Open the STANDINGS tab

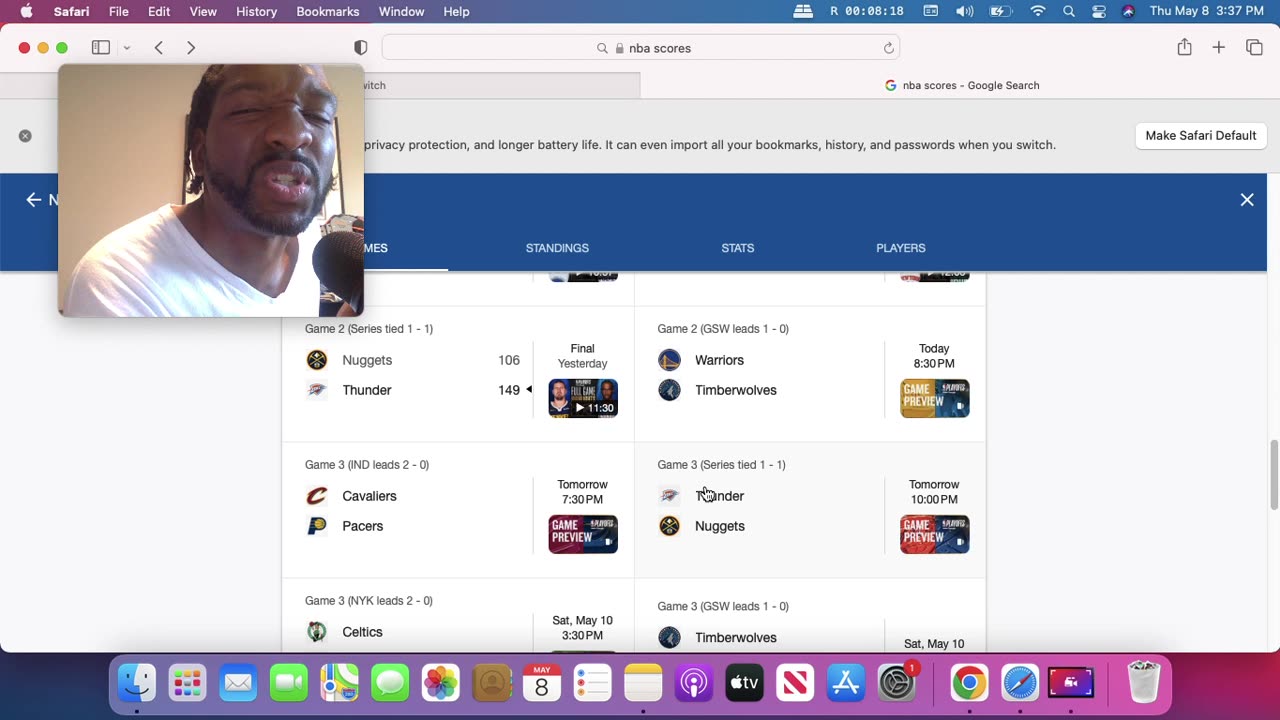coord(557,248)
